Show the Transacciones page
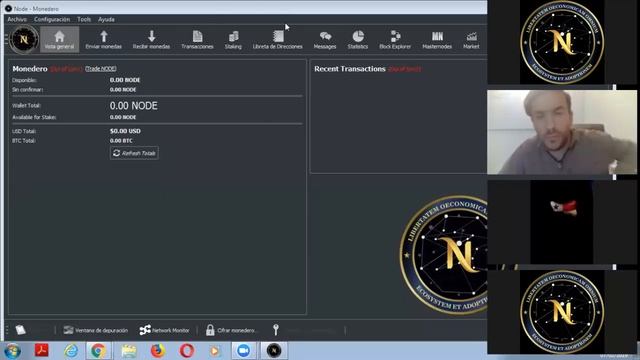Image resolution: width=640 pixels, height=360 pixels. 197,40
